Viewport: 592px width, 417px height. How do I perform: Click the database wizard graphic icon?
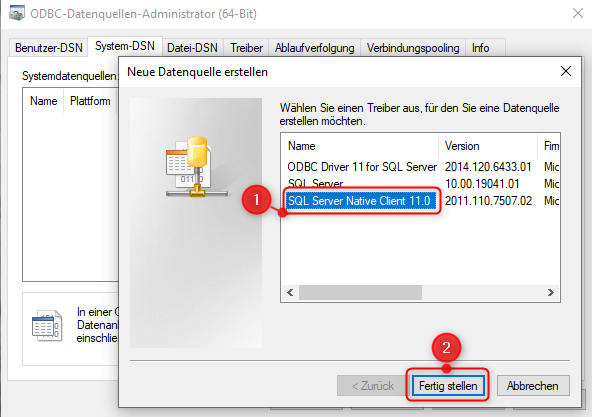click(x=196, y=166)
